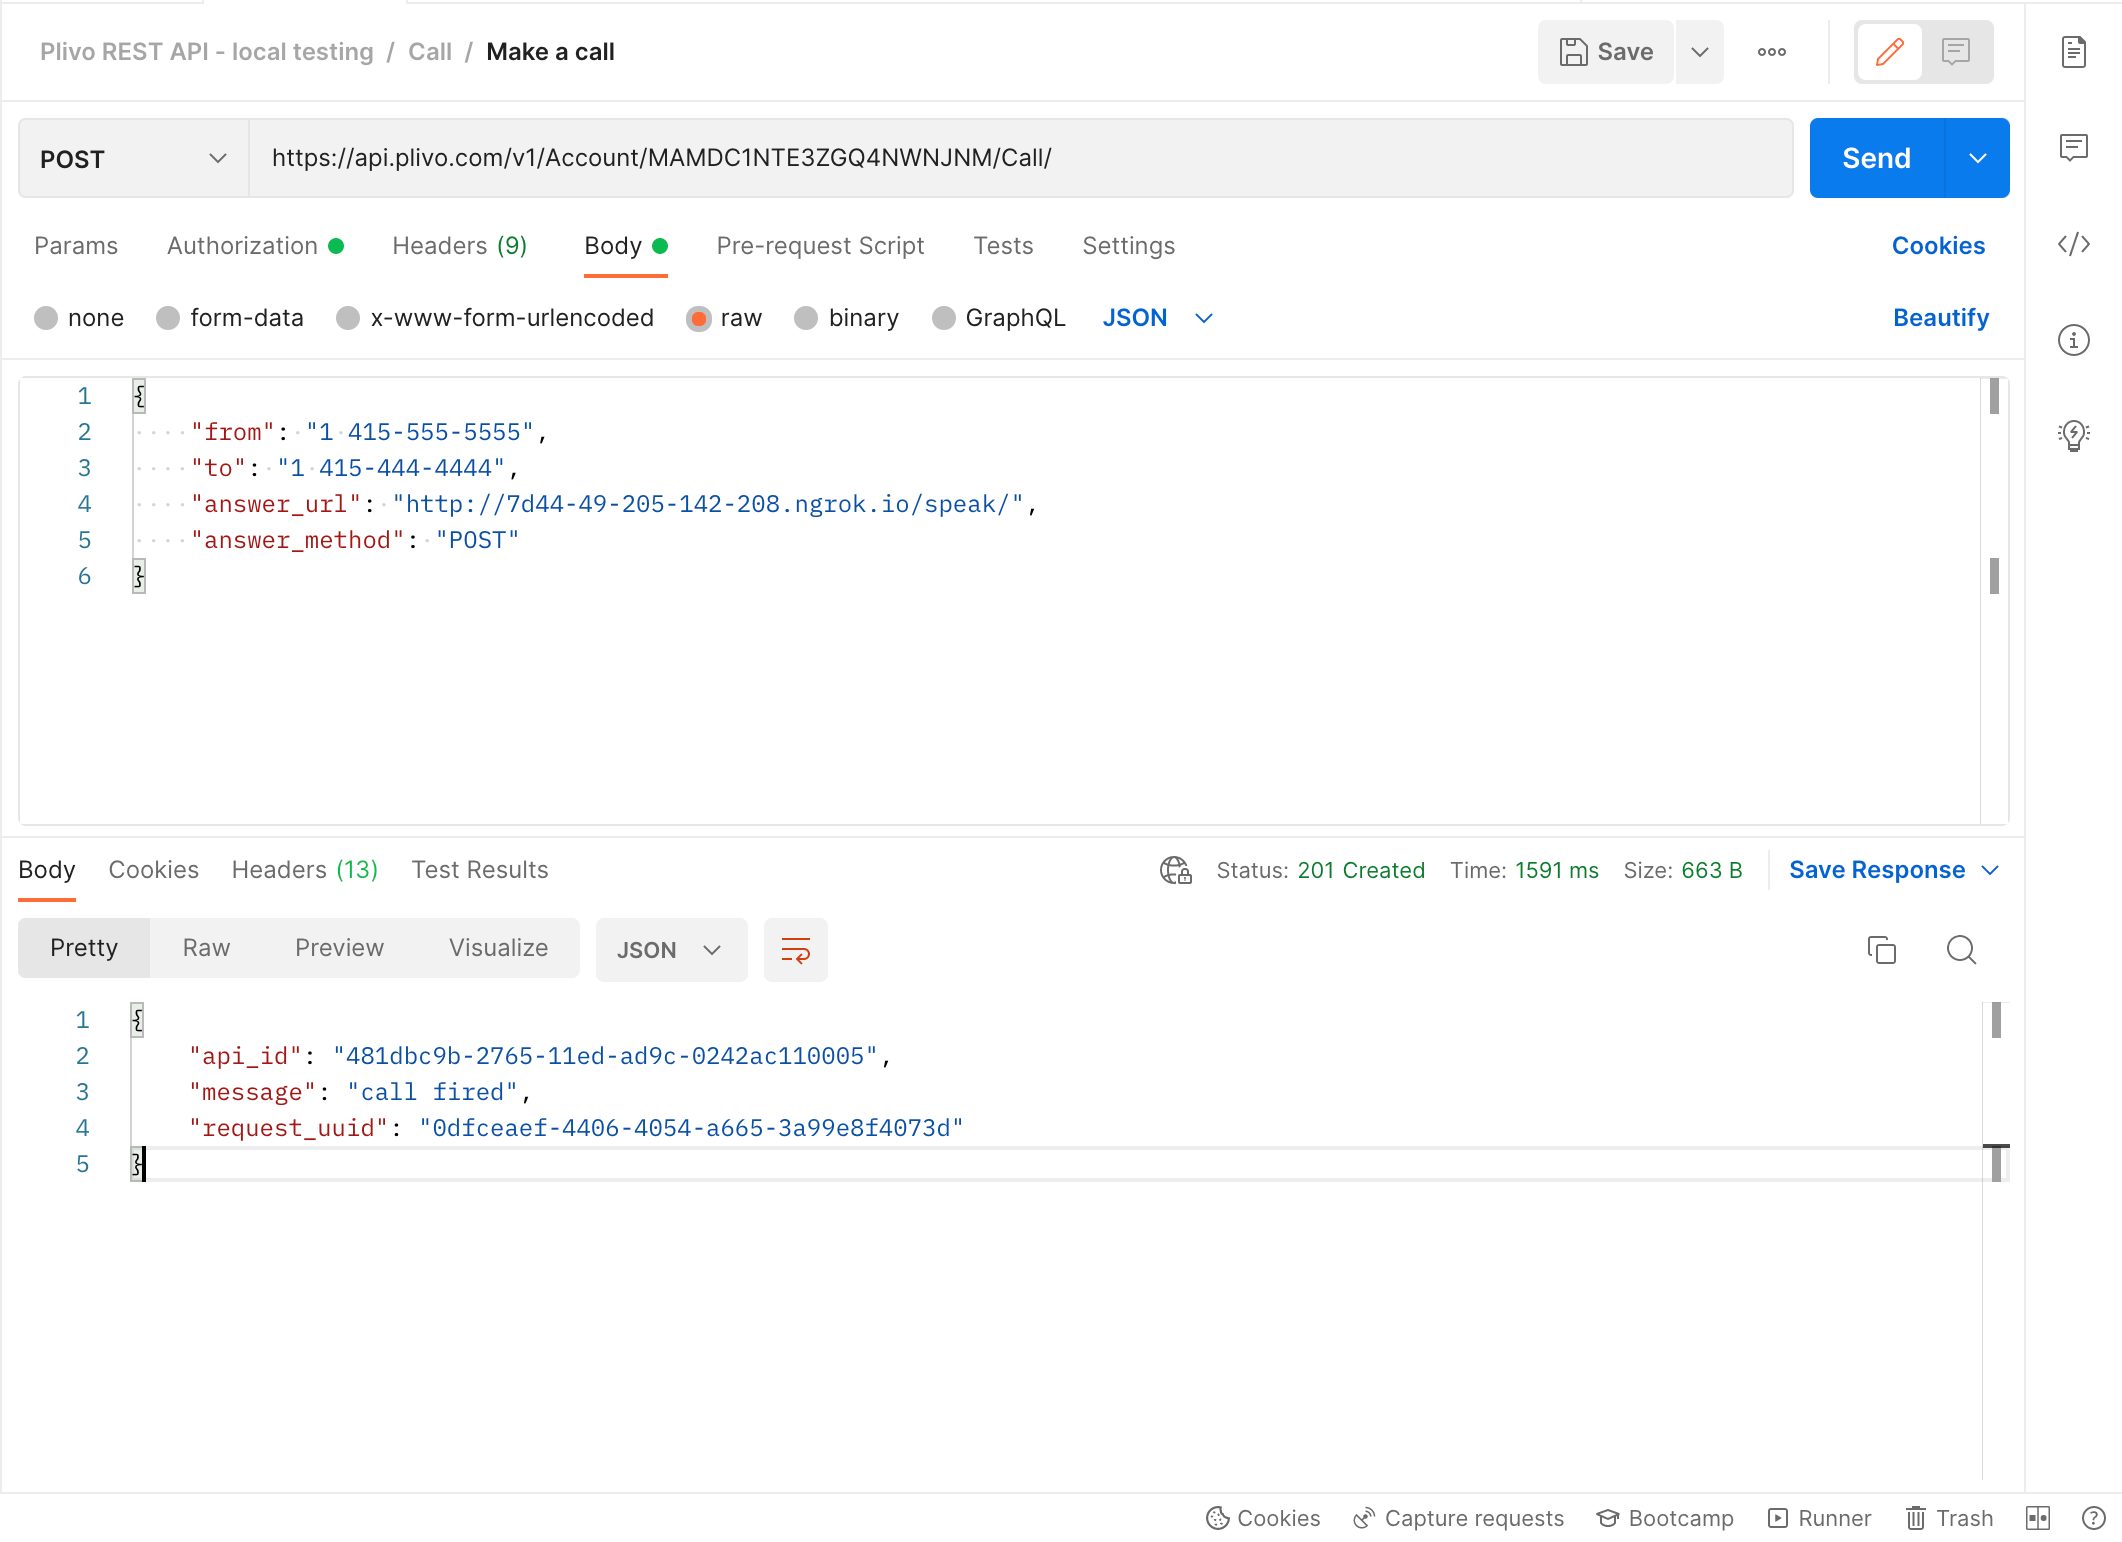Click the three-dot more actions icon
Image resolution: width=2122 pixels, height=1542 pixels.
tap(1771, 52)
